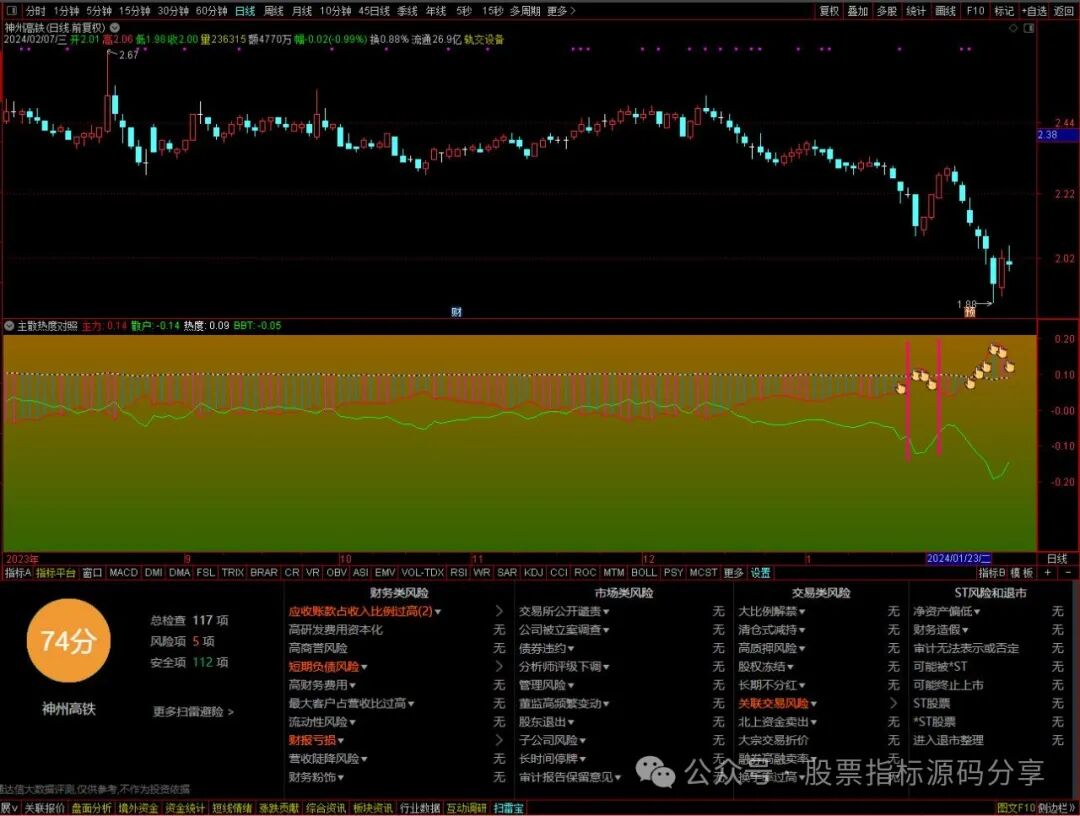1080x816 pixels.
Task: Click the 指标B tab
Action: pyautogui.click(x=992, y=572)
